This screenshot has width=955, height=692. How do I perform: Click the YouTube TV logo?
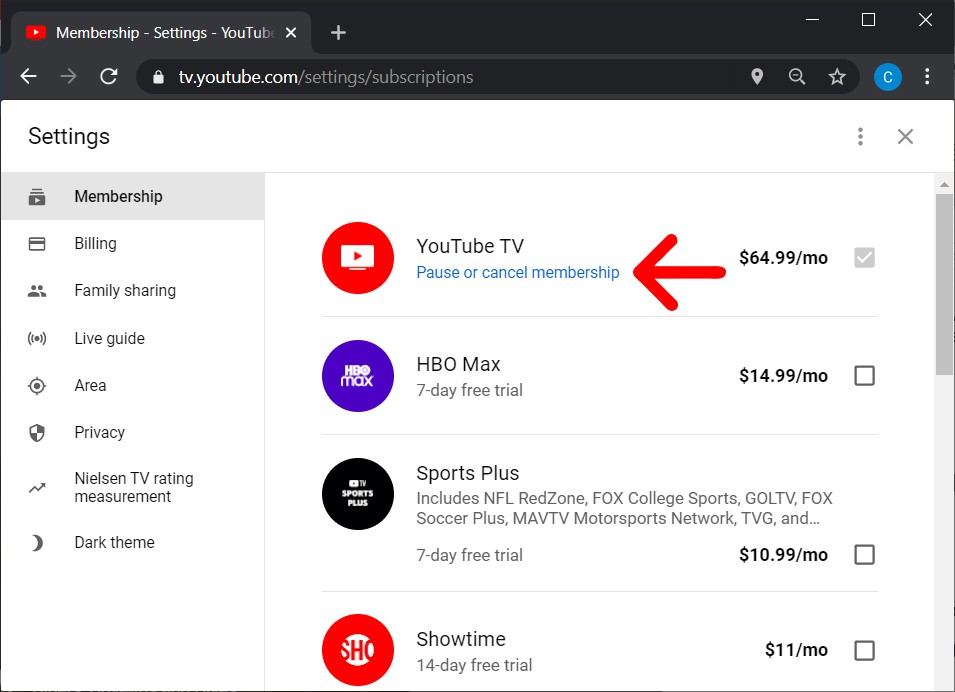pyautogui.click(x=358, y=258)
